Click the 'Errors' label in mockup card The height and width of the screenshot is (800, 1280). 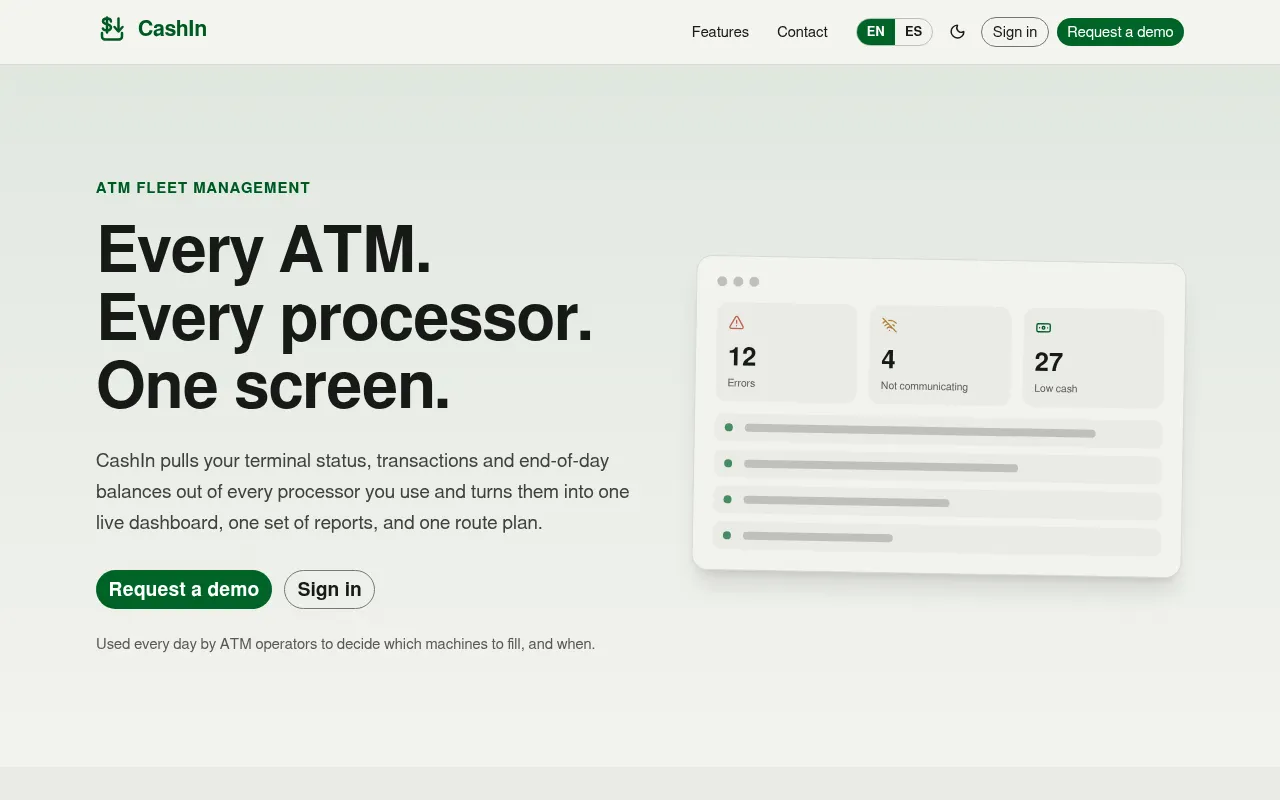[x=741, y=383]
